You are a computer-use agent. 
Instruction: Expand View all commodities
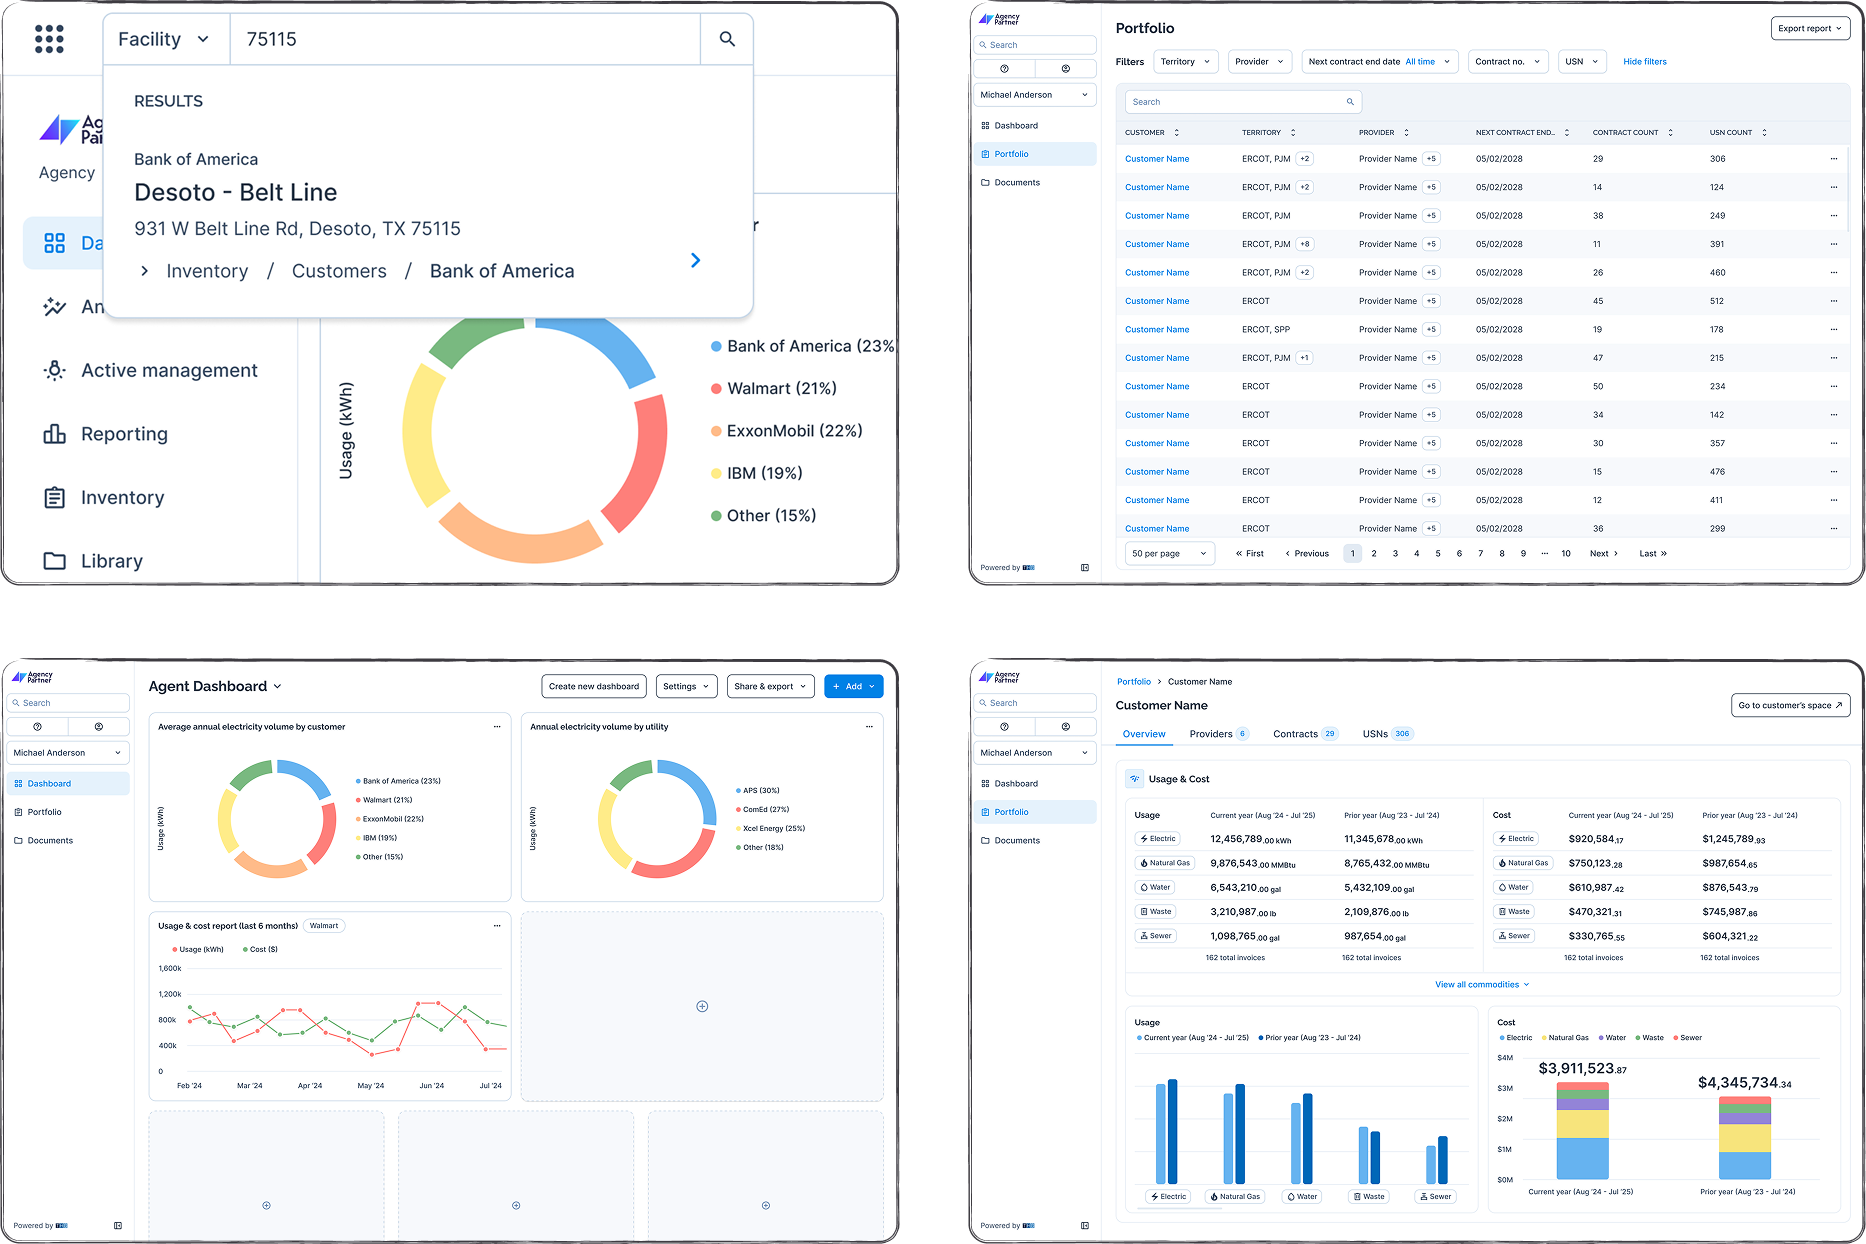1482,985
